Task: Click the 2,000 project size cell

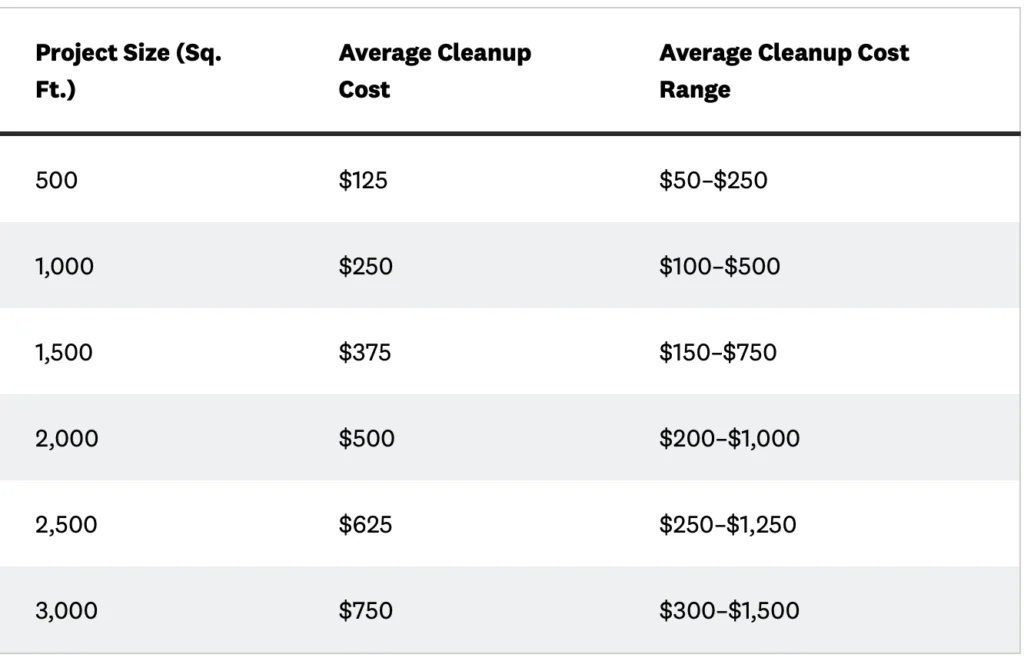Action: point(67,439)
